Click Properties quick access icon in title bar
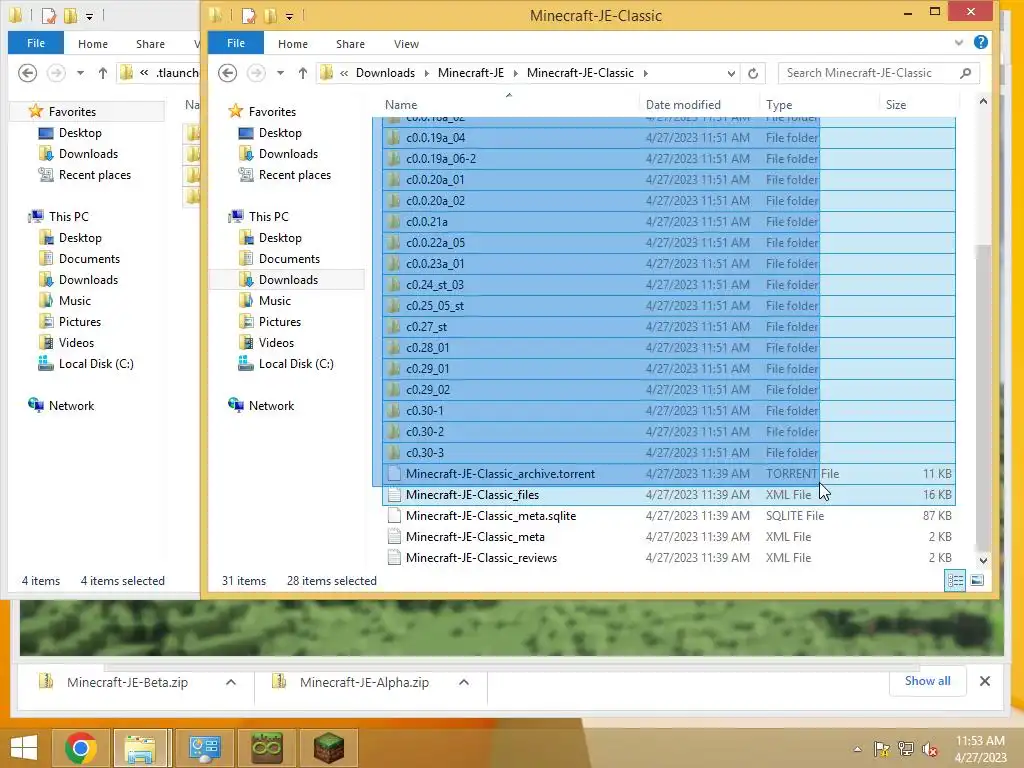Viewport: 1024px width, 768px height. 248,15
